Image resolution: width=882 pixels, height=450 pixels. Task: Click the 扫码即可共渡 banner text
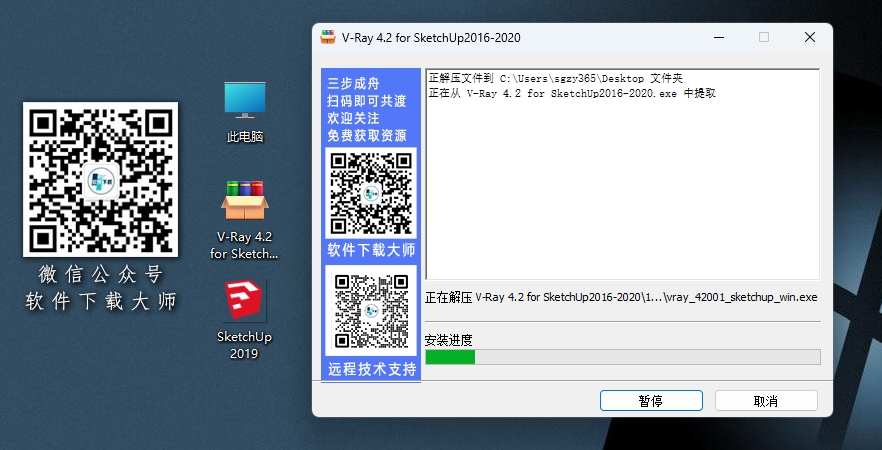tap(367, 101)
